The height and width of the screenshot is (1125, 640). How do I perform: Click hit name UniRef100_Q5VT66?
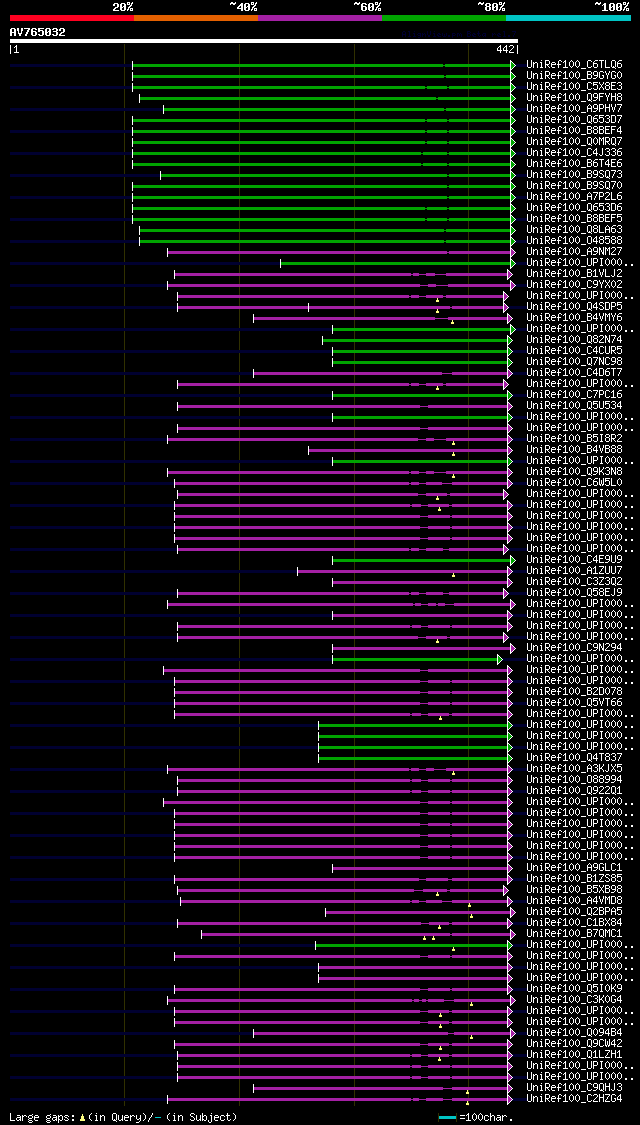tap(574, 702)
